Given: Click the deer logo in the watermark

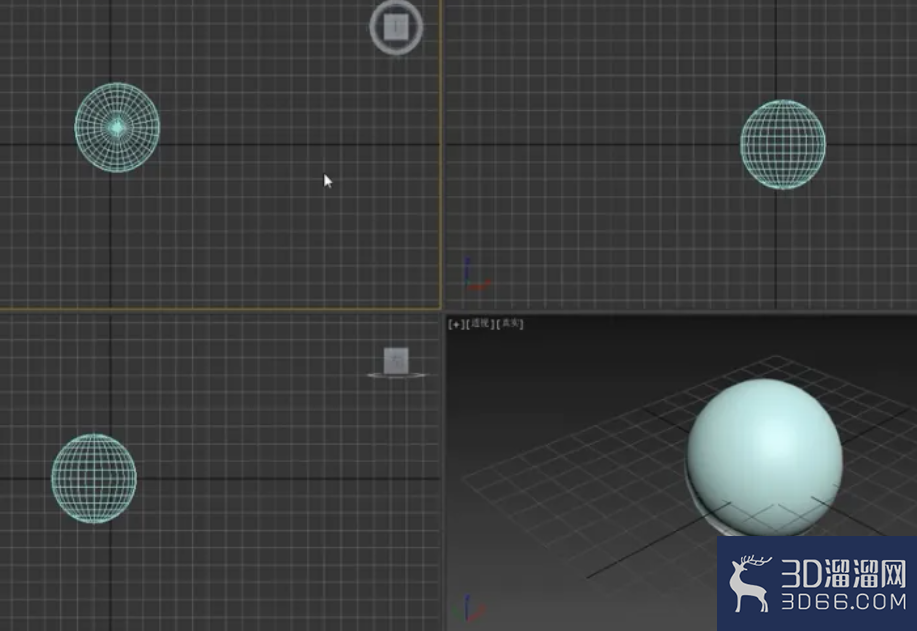Looking at the screenshot, I should (750, 584).
